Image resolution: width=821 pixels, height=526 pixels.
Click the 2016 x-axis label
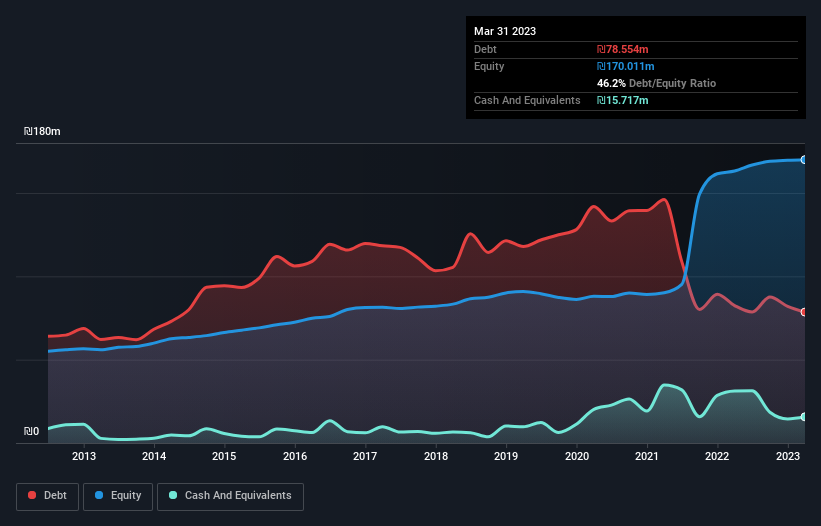295,456
